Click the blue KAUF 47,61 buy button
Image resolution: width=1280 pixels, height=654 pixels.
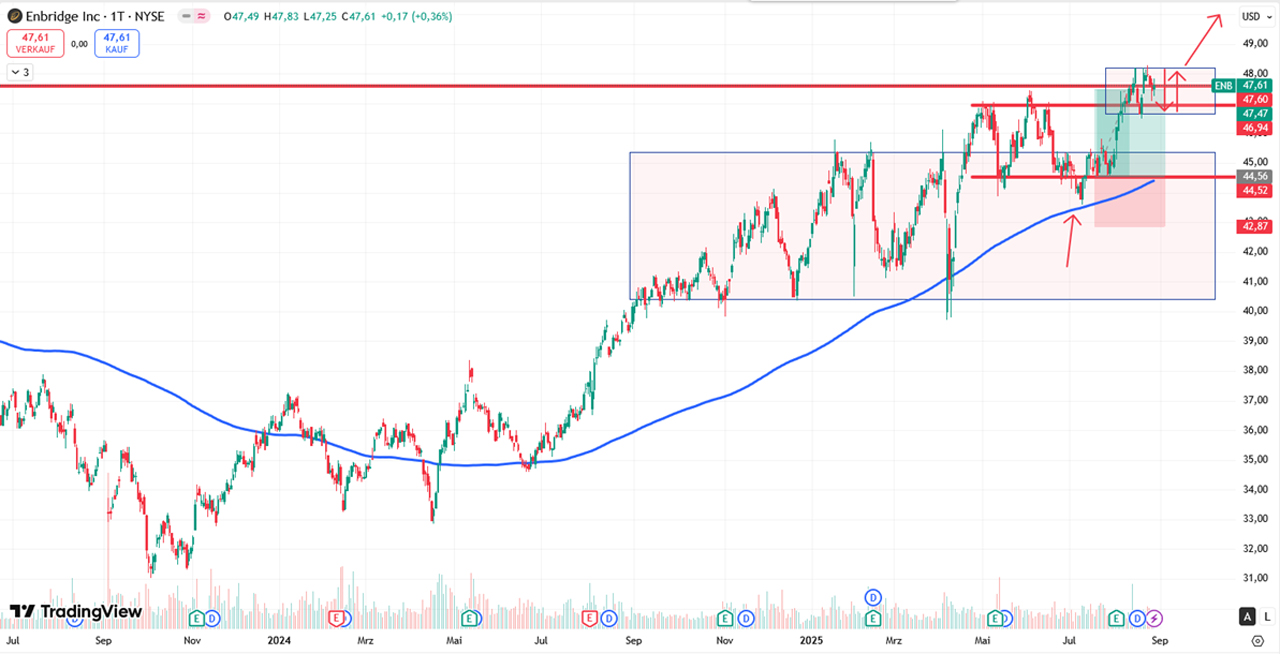click(117, 43)
